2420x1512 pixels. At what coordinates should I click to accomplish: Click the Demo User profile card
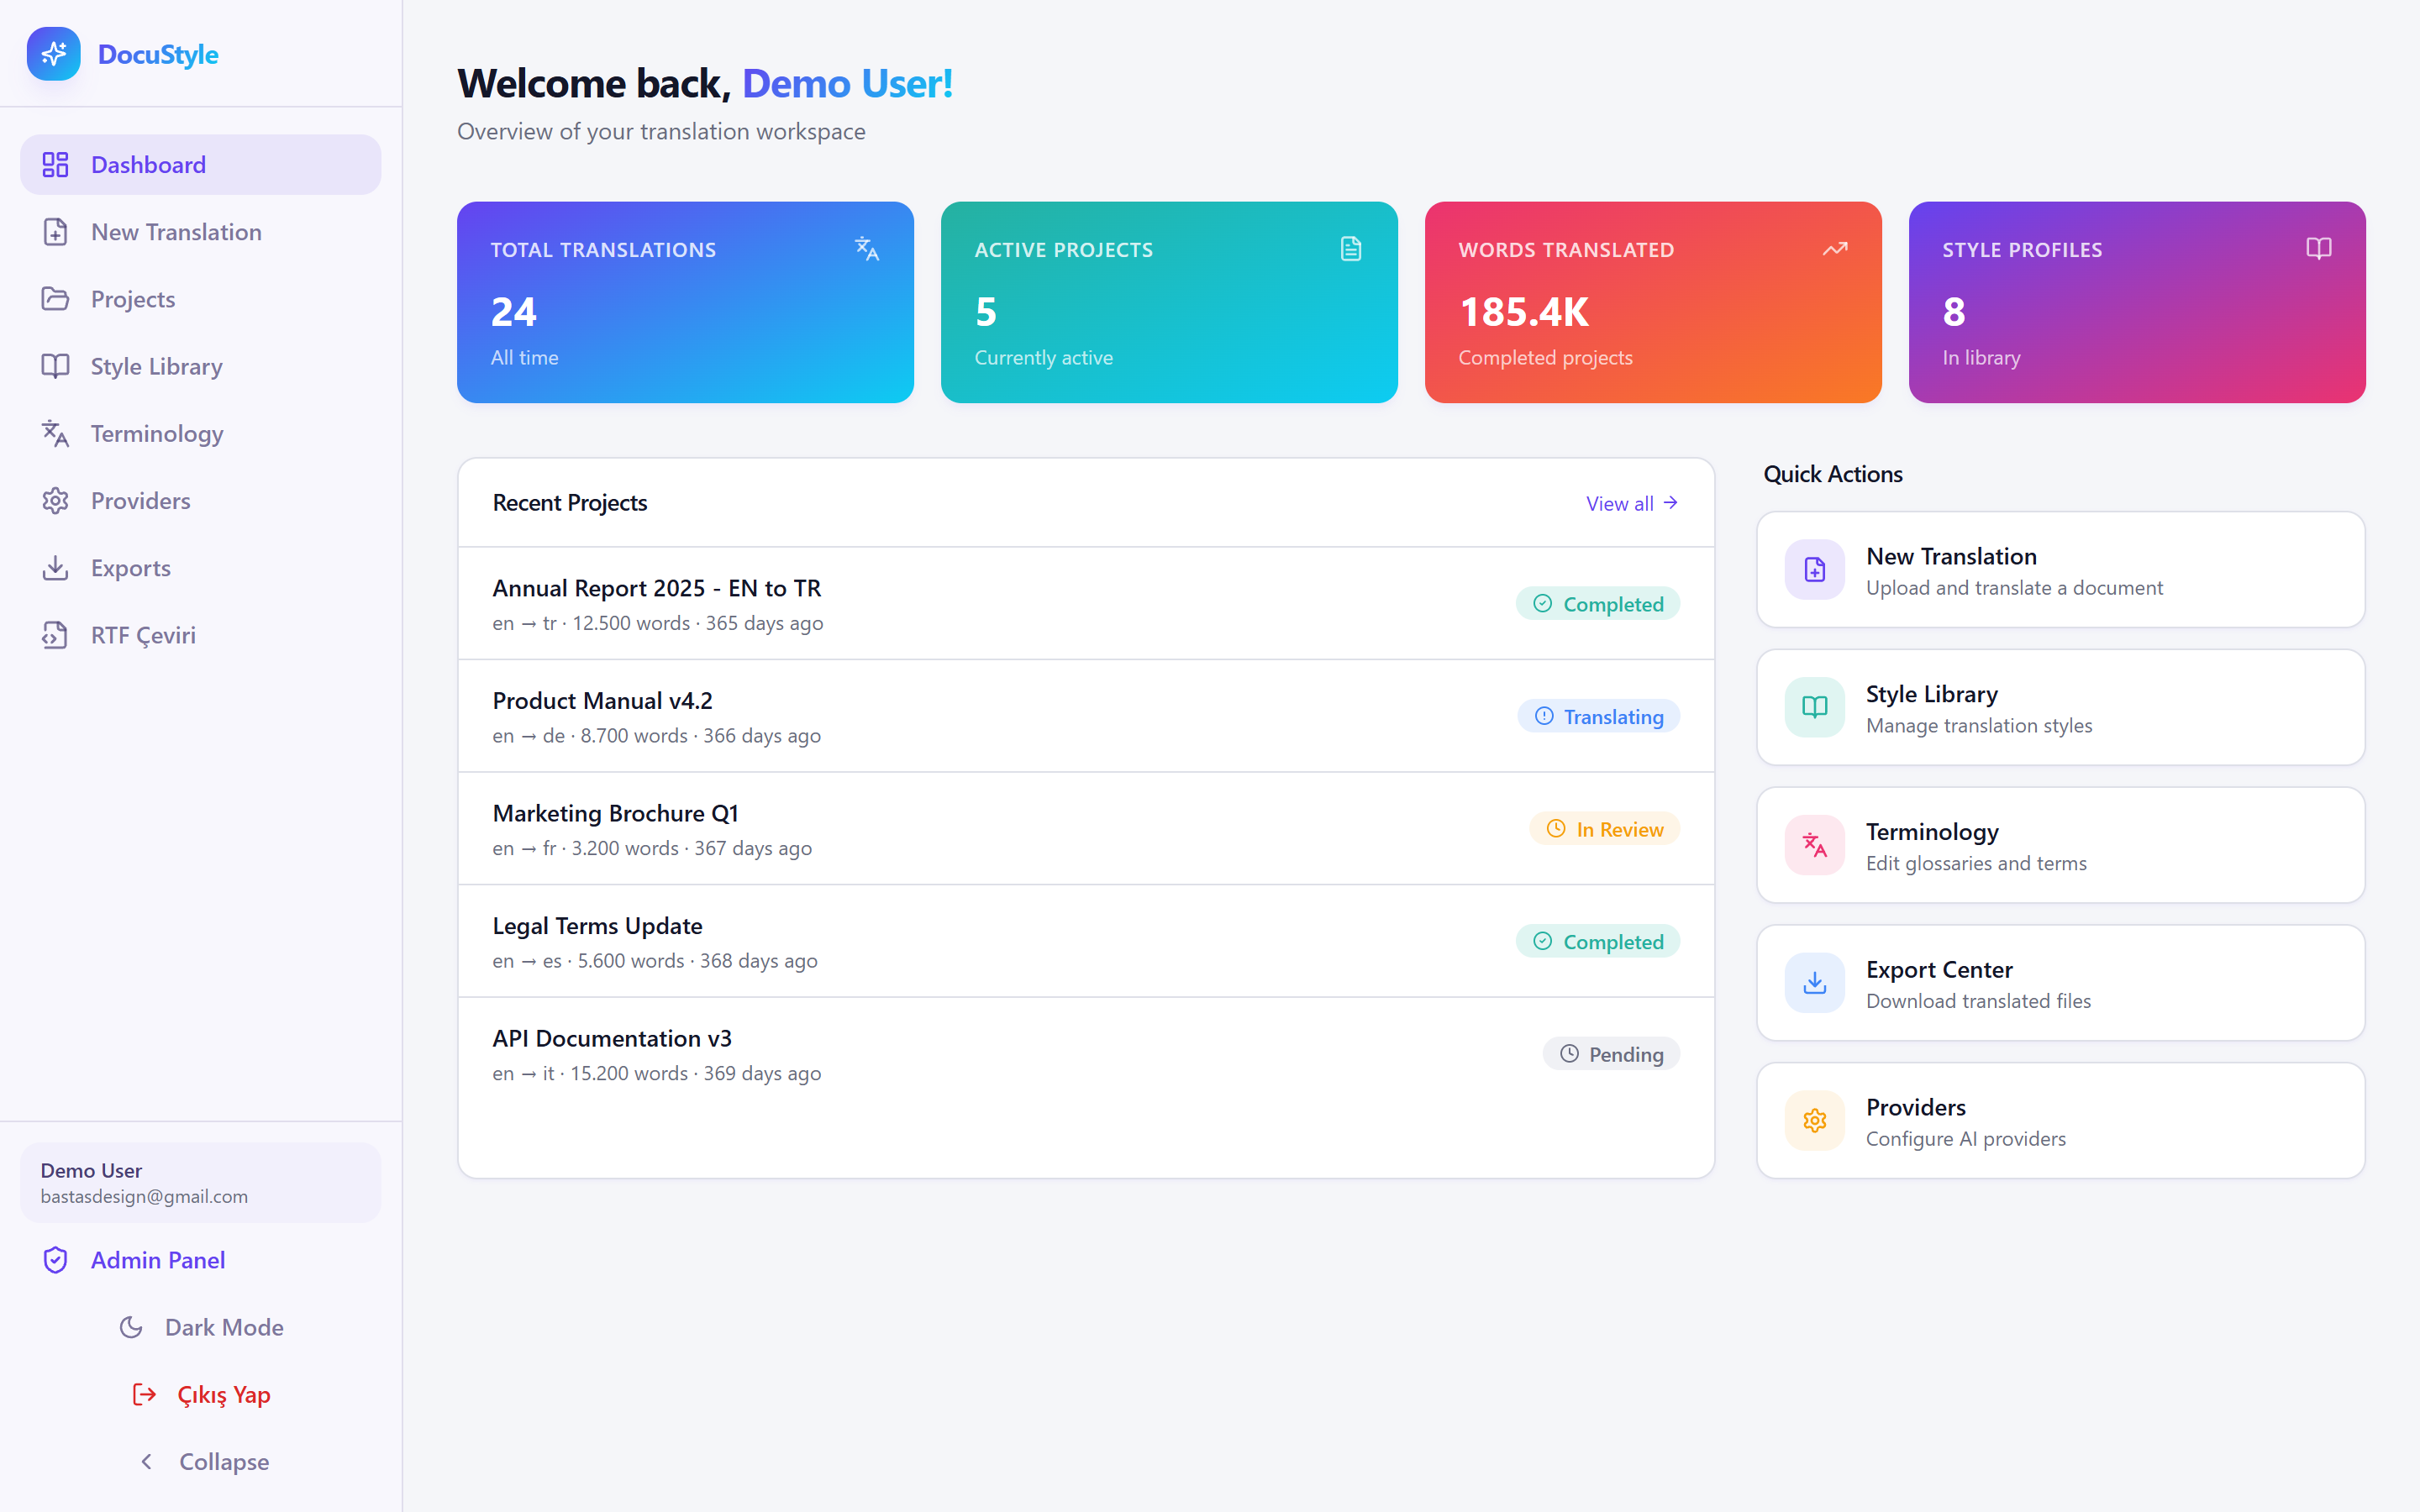point(200,1182)
